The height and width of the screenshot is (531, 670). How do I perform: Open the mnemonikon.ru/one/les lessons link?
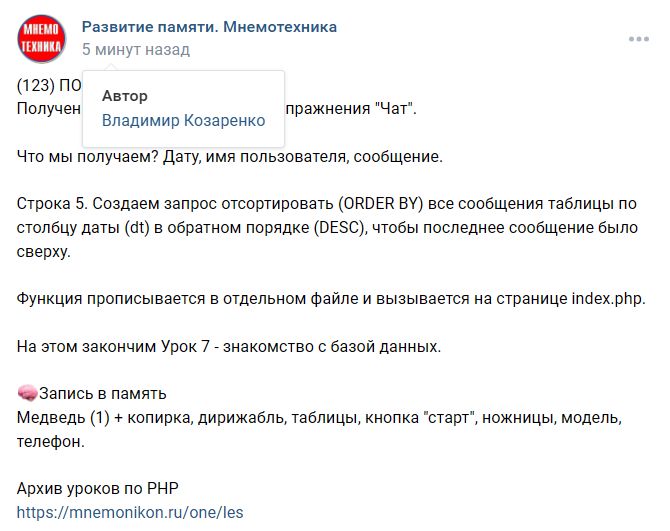tap(130, 512)
